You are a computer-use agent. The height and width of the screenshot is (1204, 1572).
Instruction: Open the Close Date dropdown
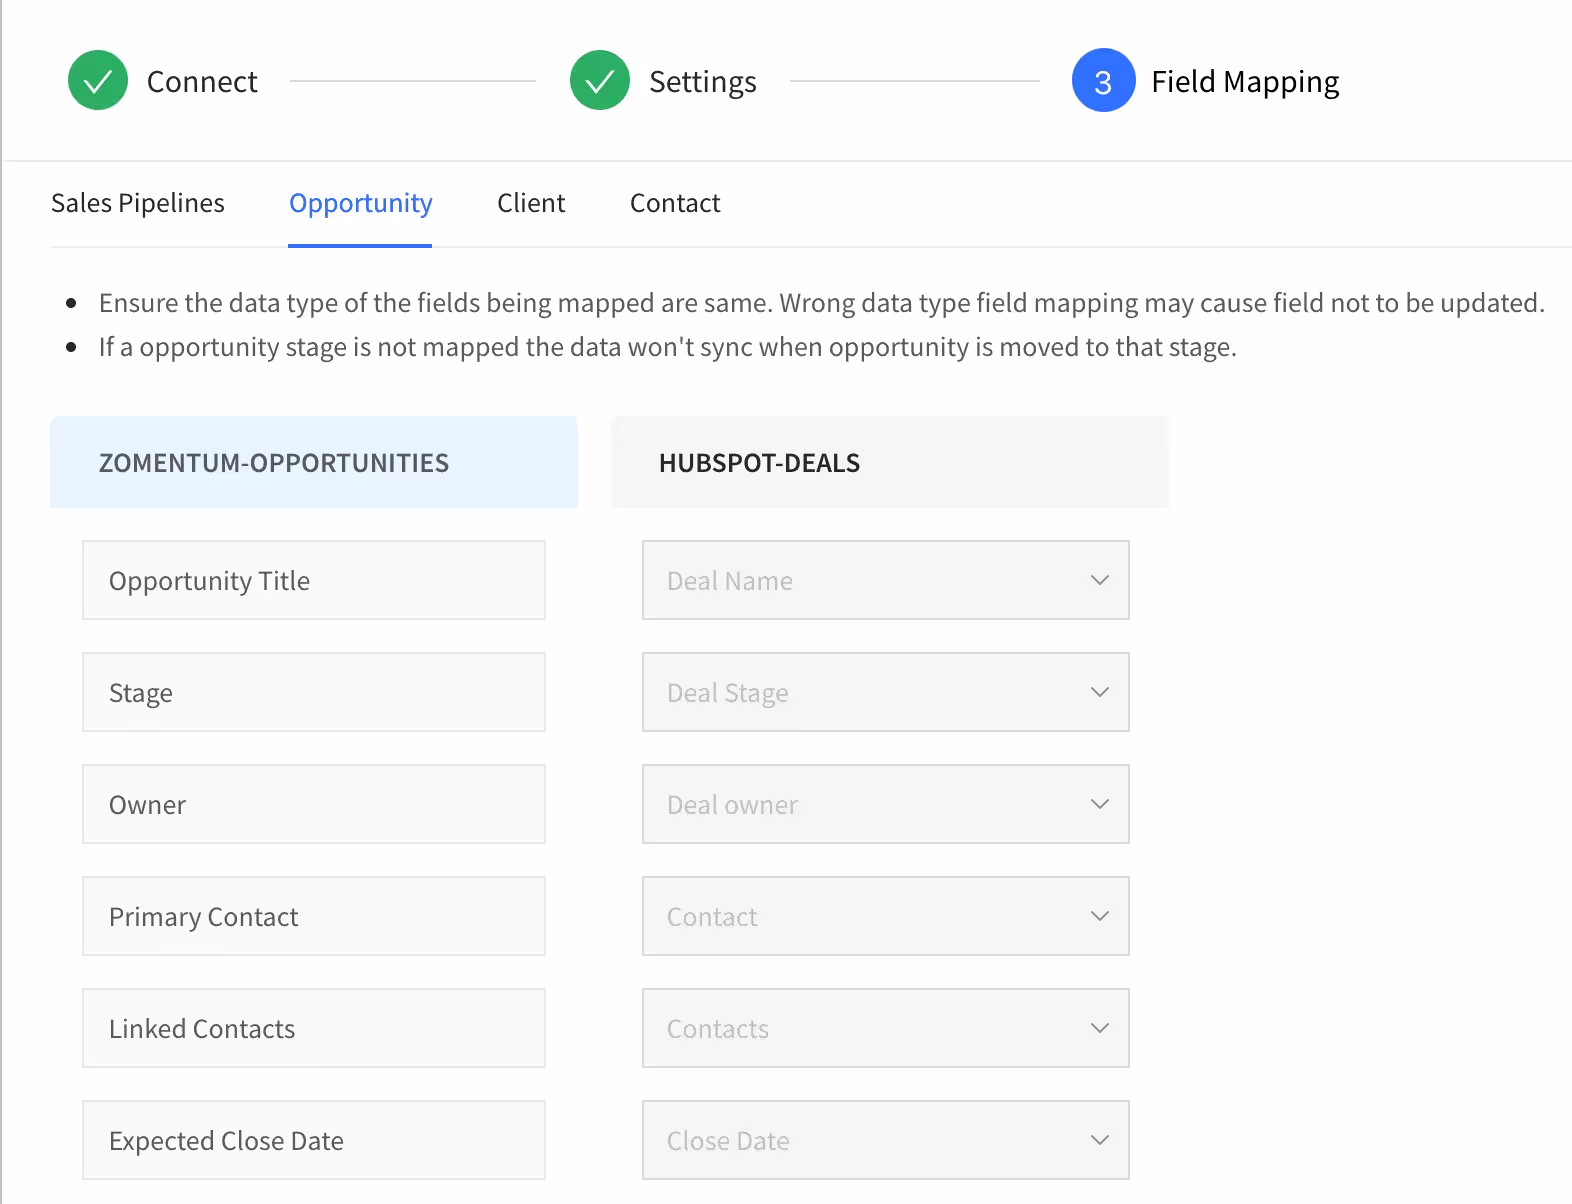tap(886, 1140)
